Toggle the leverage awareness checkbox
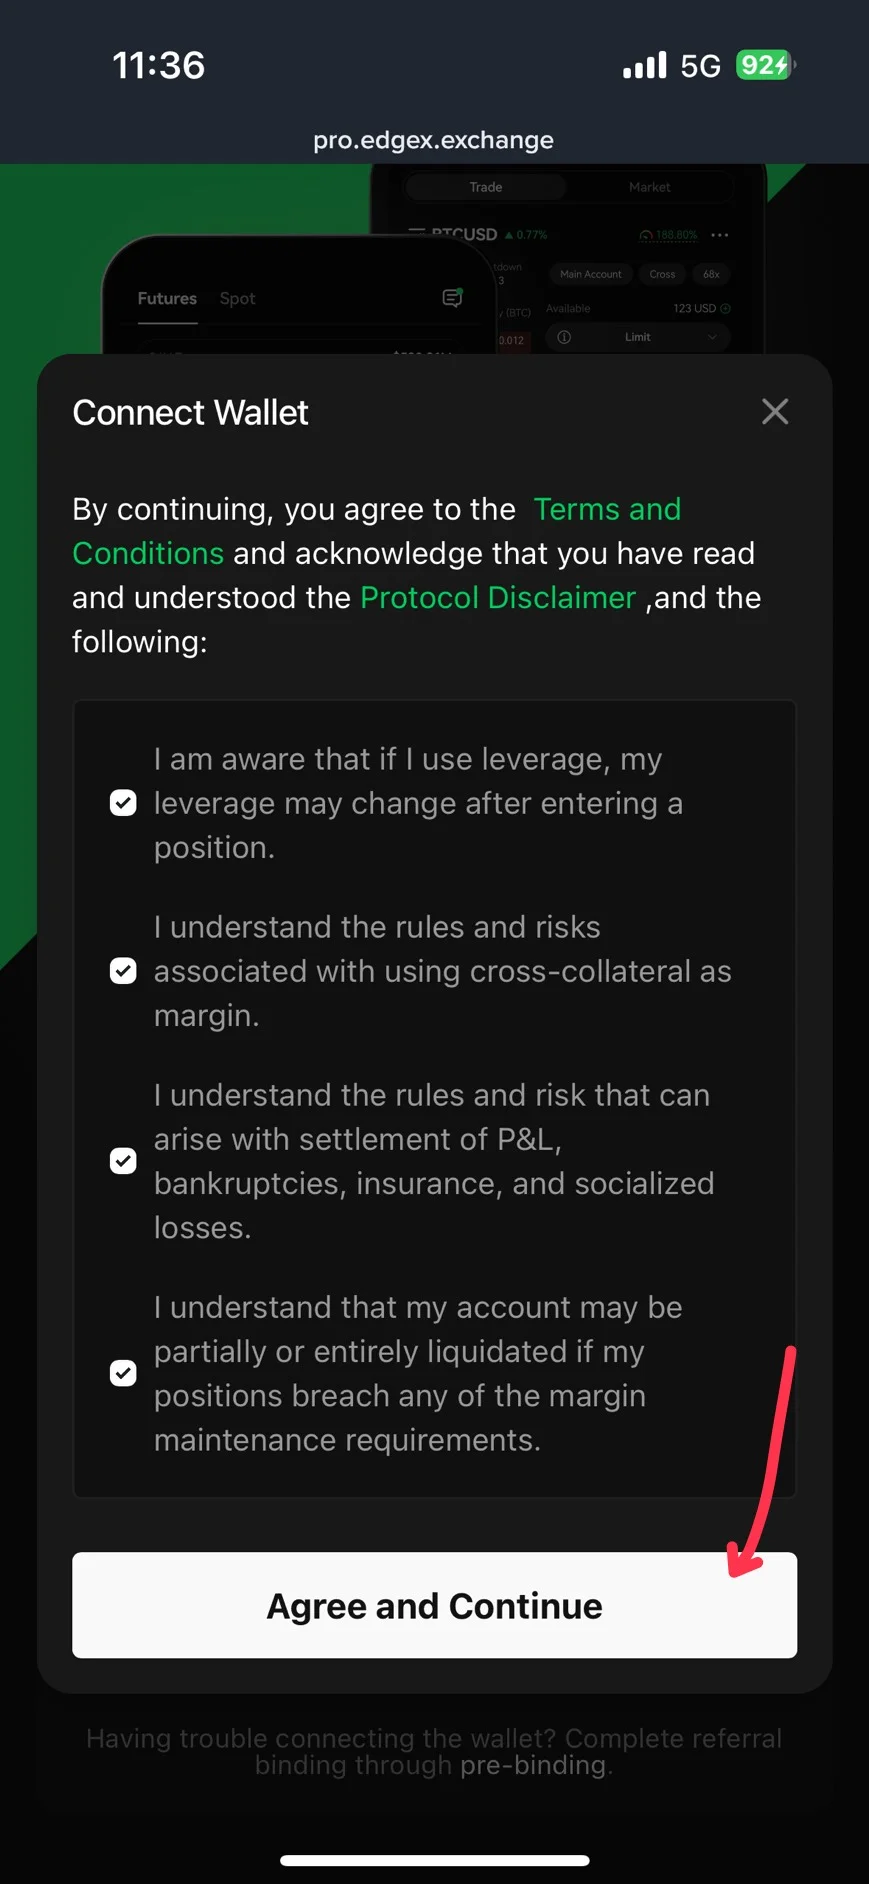869x1884 pixels. tap(123, 803)
